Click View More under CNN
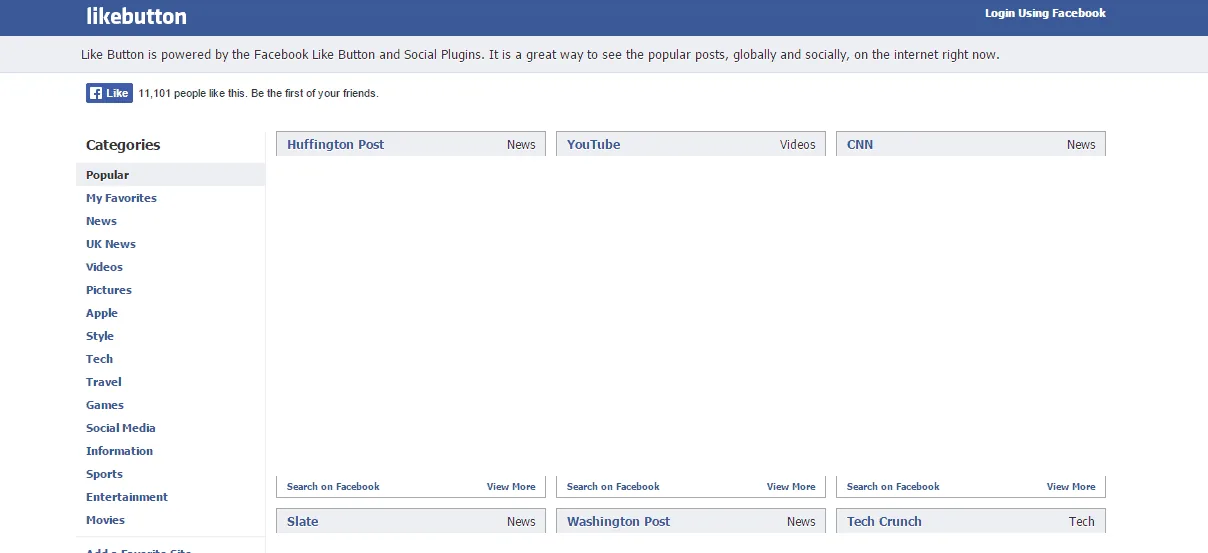 point(1071,487)
